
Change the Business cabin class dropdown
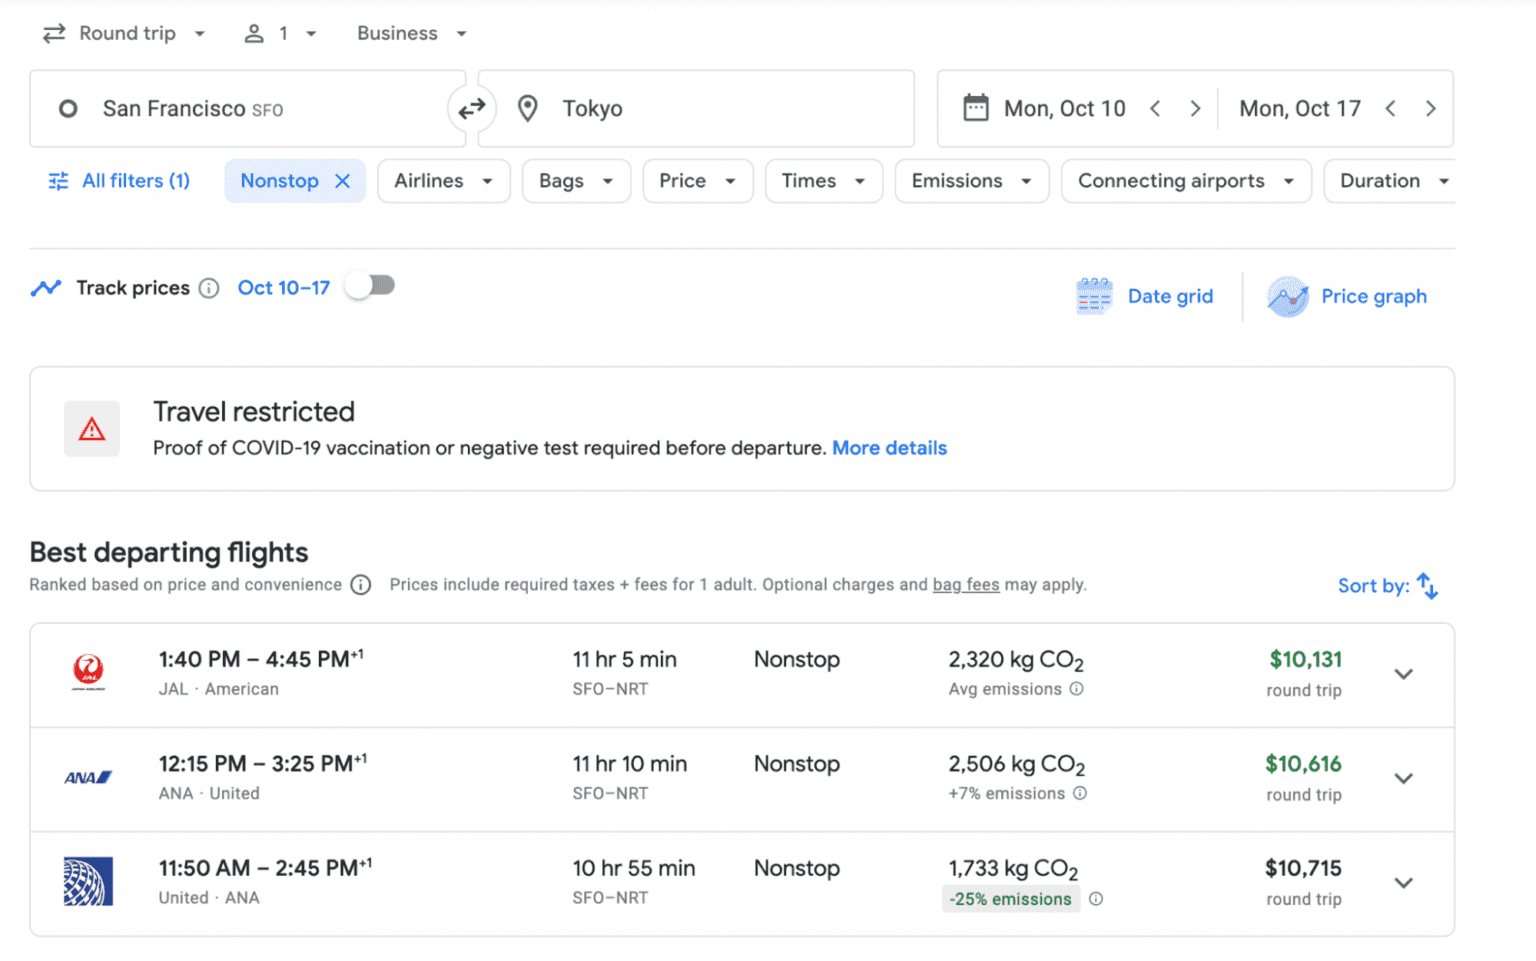pos(411,33)
